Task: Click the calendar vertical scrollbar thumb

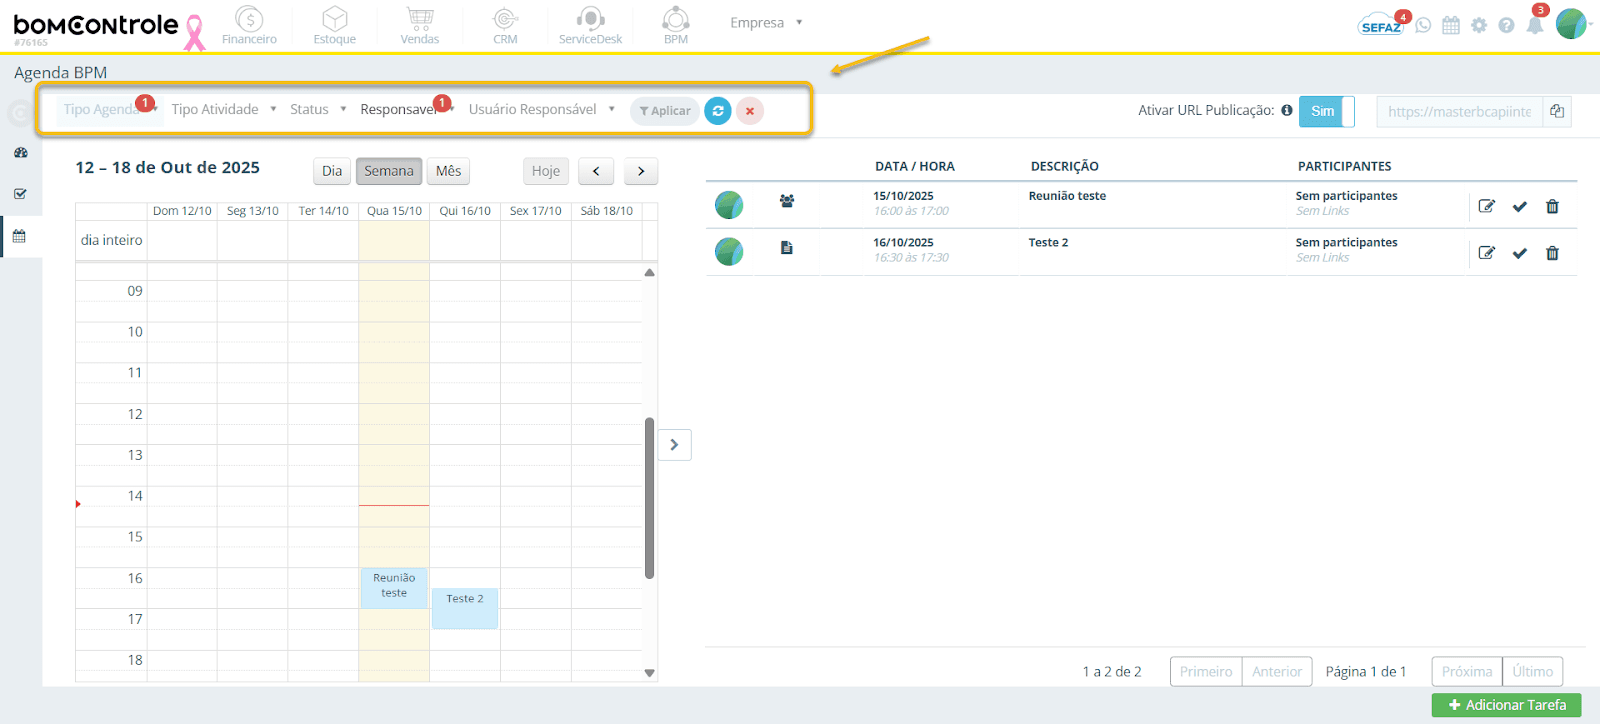Action: tap(649, 498)
